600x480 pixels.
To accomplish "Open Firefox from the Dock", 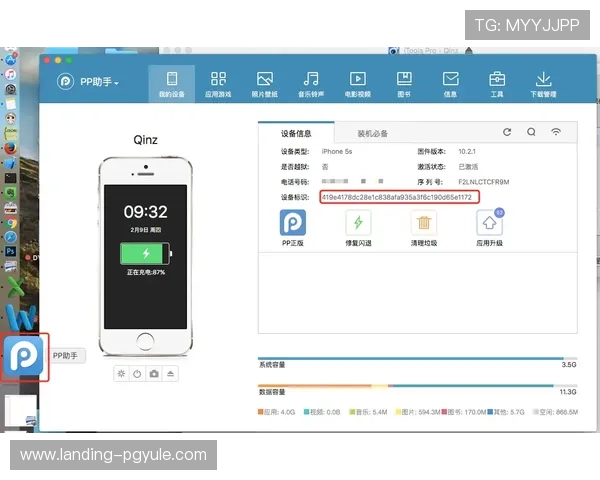I will (10, 148).
